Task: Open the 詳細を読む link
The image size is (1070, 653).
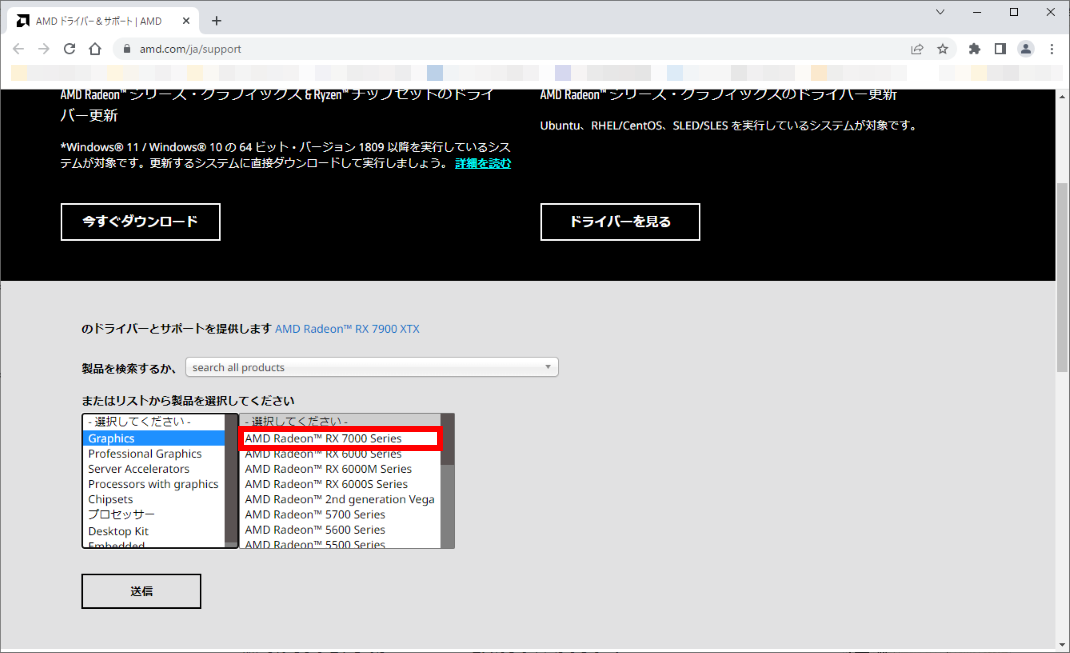Action: (x=483, y=164)
